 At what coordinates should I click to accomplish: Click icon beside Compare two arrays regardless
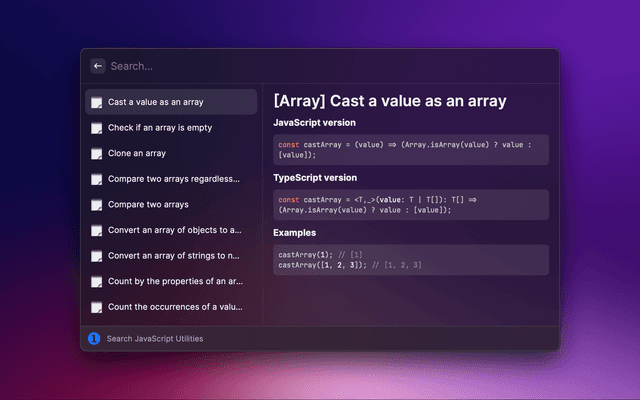[x=96, y=179]
